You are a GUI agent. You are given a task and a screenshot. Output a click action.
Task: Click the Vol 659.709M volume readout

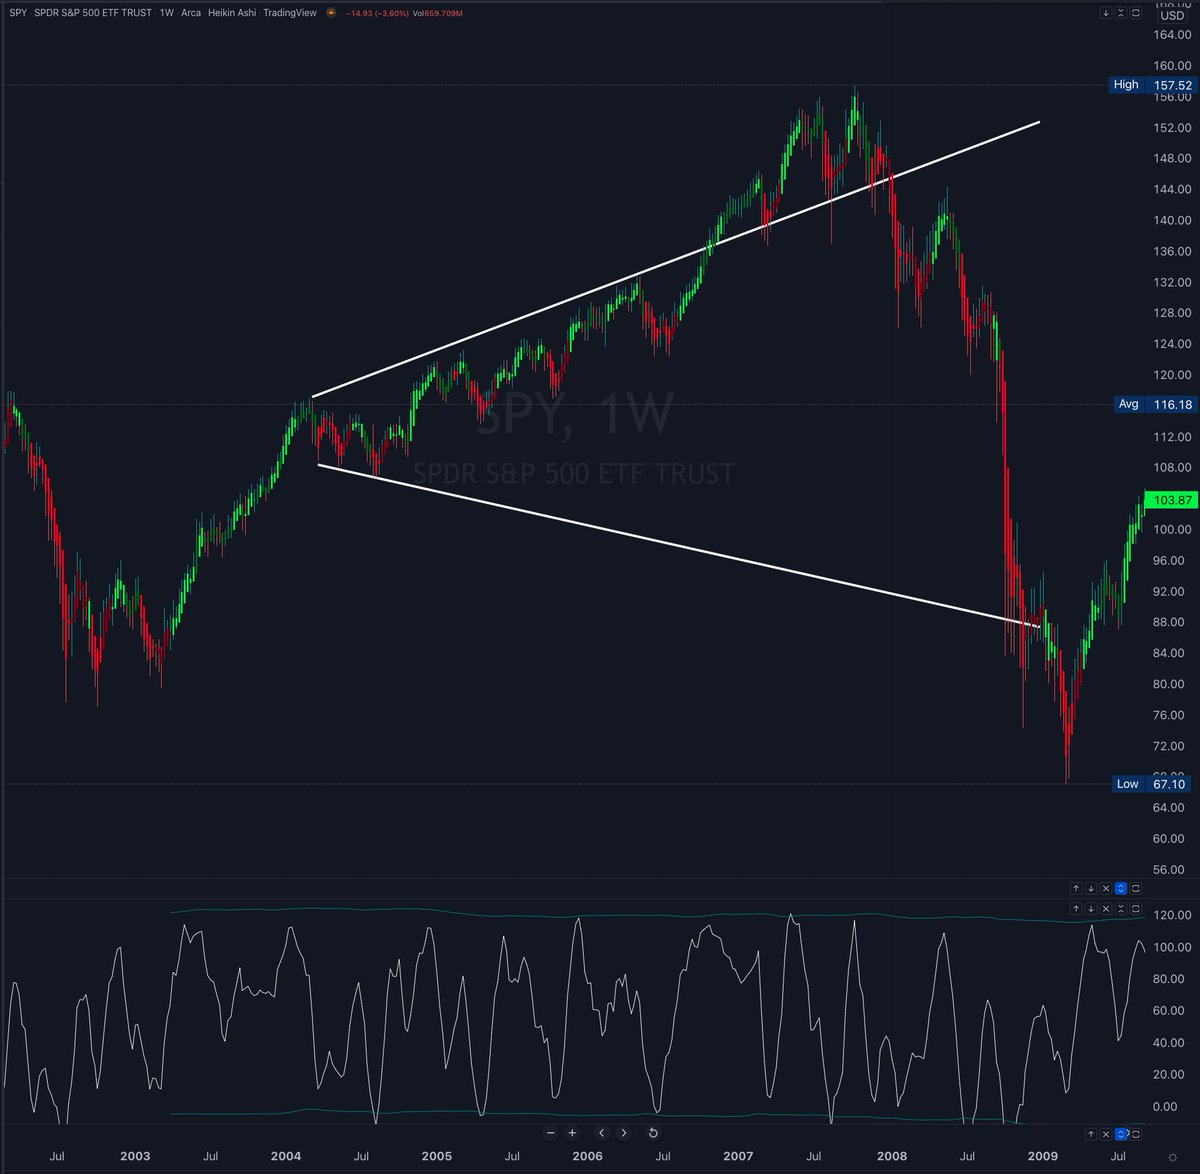pos(438,14)
